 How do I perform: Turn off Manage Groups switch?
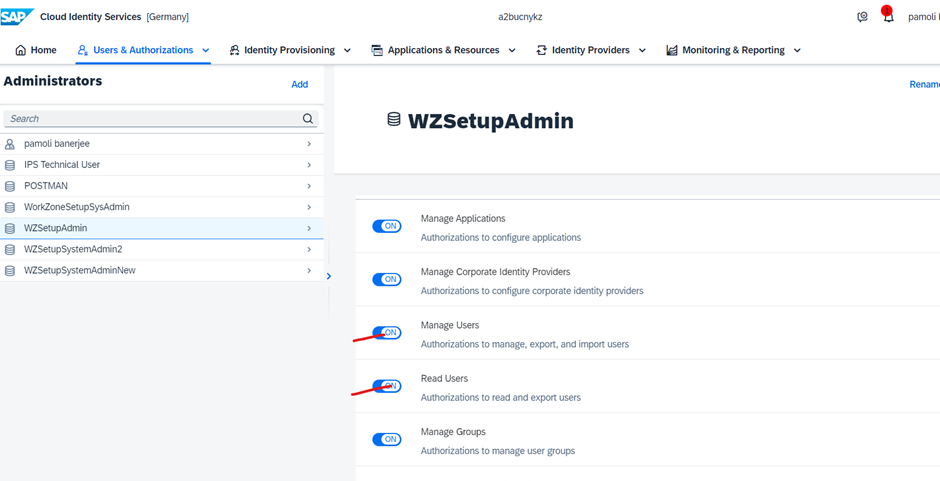(x=386, y=439)
